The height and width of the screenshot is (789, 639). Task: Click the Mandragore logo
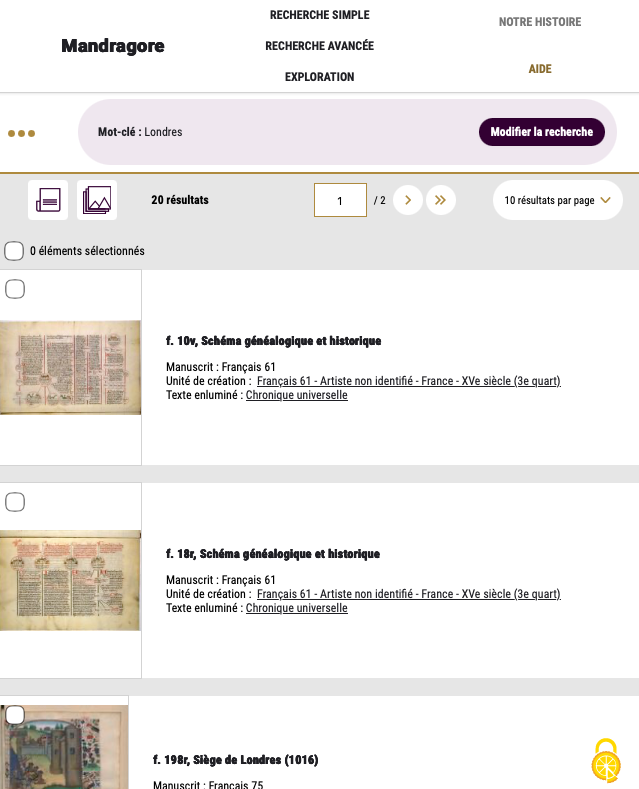pos(112,46)
